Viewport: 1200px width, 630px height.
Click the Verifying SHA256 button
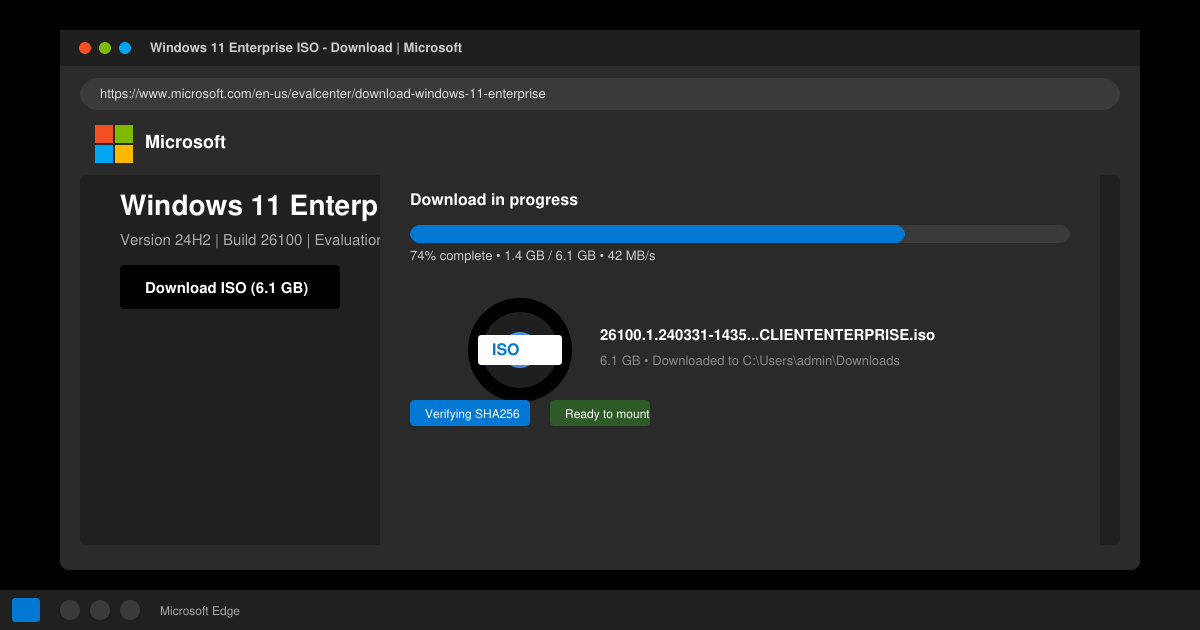470,413
